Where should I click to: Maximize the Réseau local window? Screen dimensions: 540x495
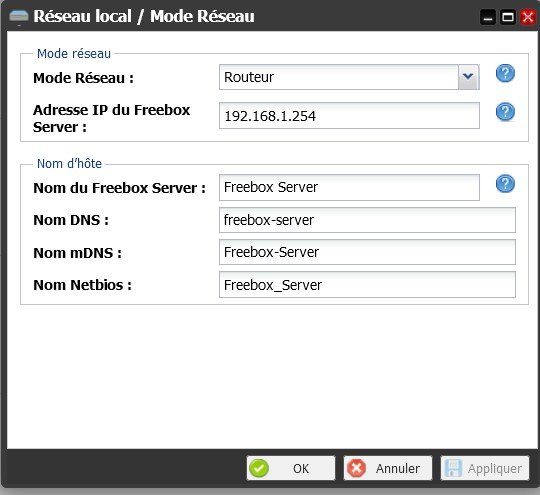click(508, 17)
